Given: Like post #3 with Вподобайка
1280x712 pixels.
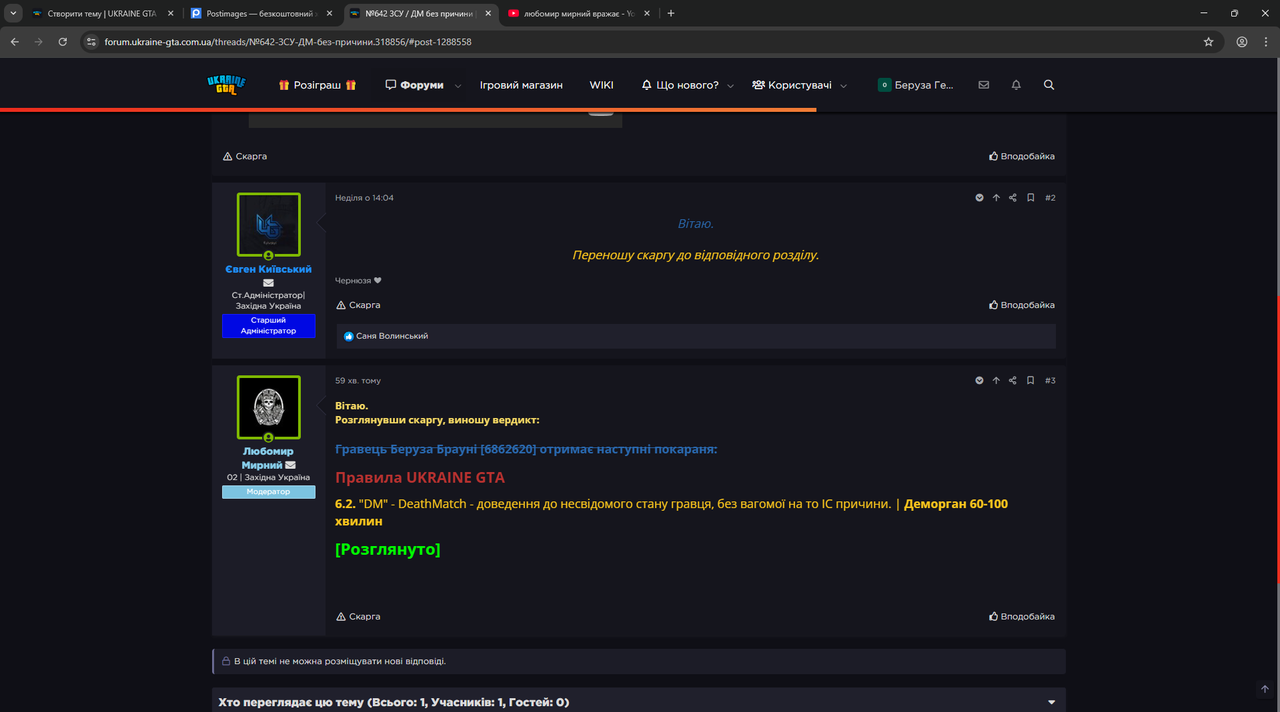Looking at the screenshot, I should point(1022,617).
